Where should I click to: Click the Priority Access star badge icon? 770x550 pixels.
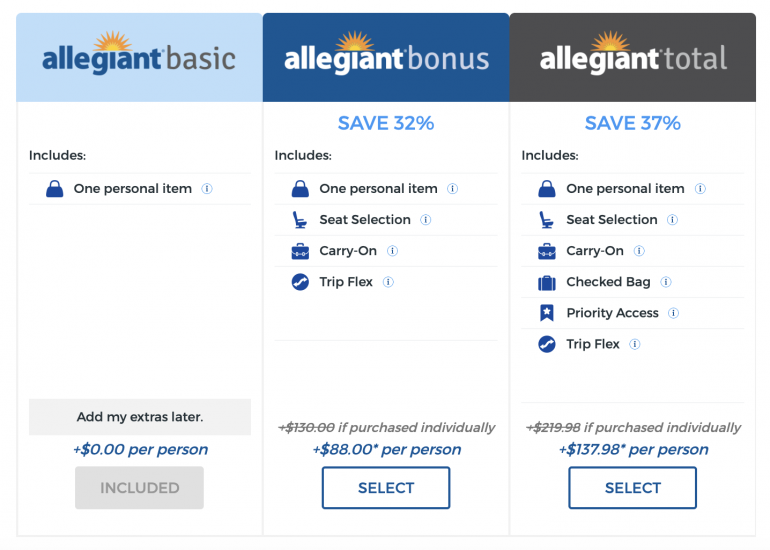point(546,313)
